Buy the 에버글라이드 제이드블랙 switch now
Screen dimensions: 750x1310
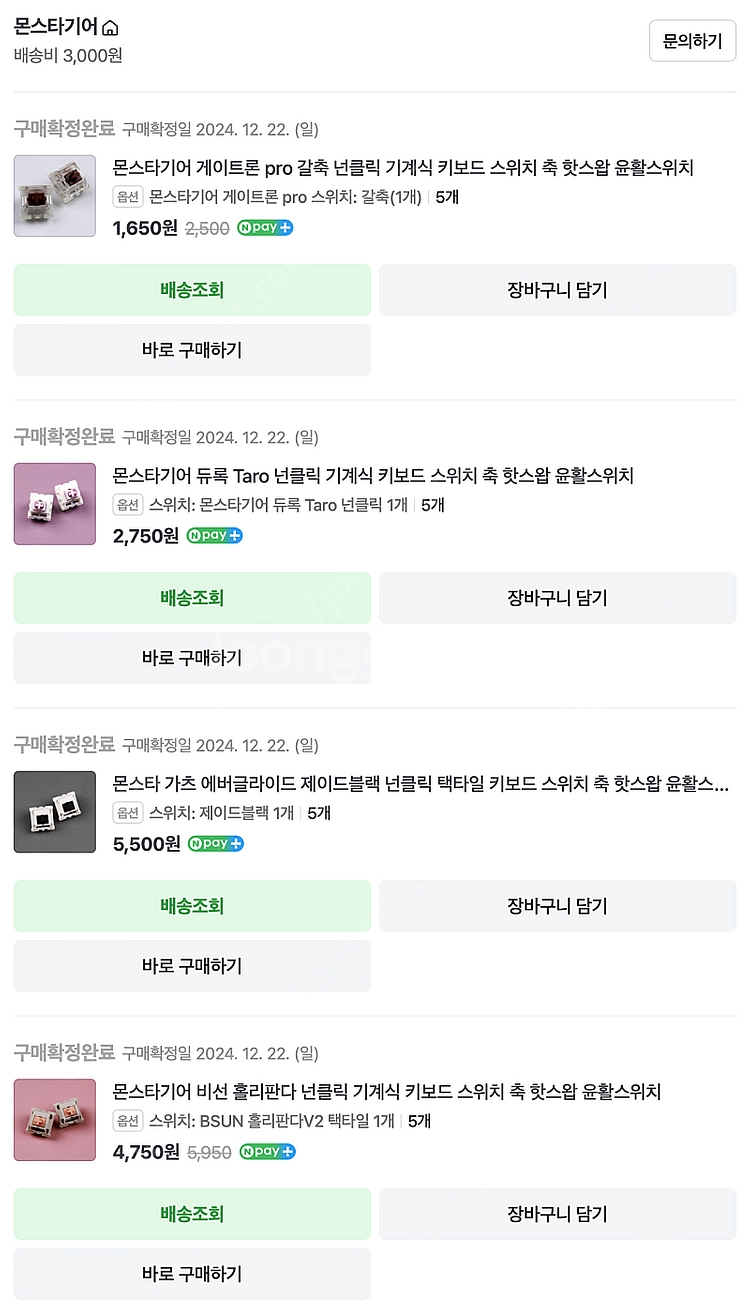pos(192,966)
